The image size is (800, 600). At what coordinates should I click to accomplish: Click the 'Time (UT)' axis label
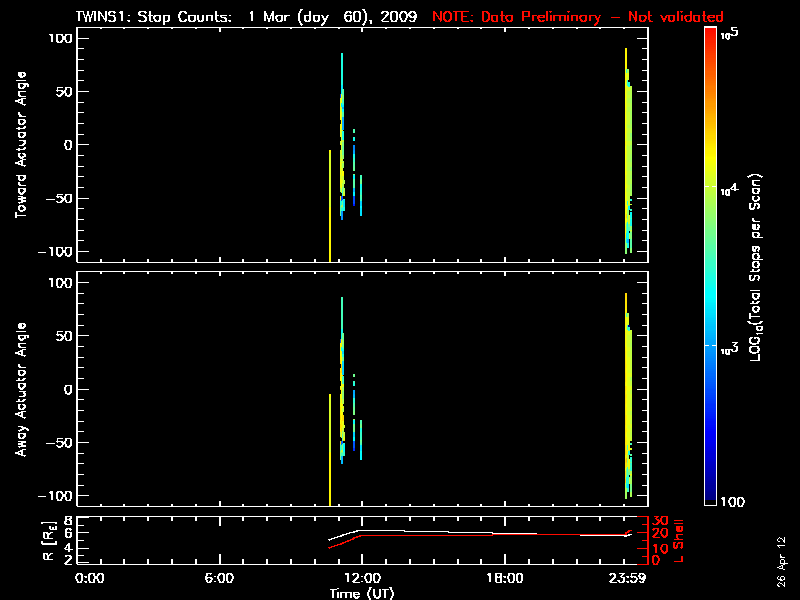pyautogui.click(x=363, y=593)
